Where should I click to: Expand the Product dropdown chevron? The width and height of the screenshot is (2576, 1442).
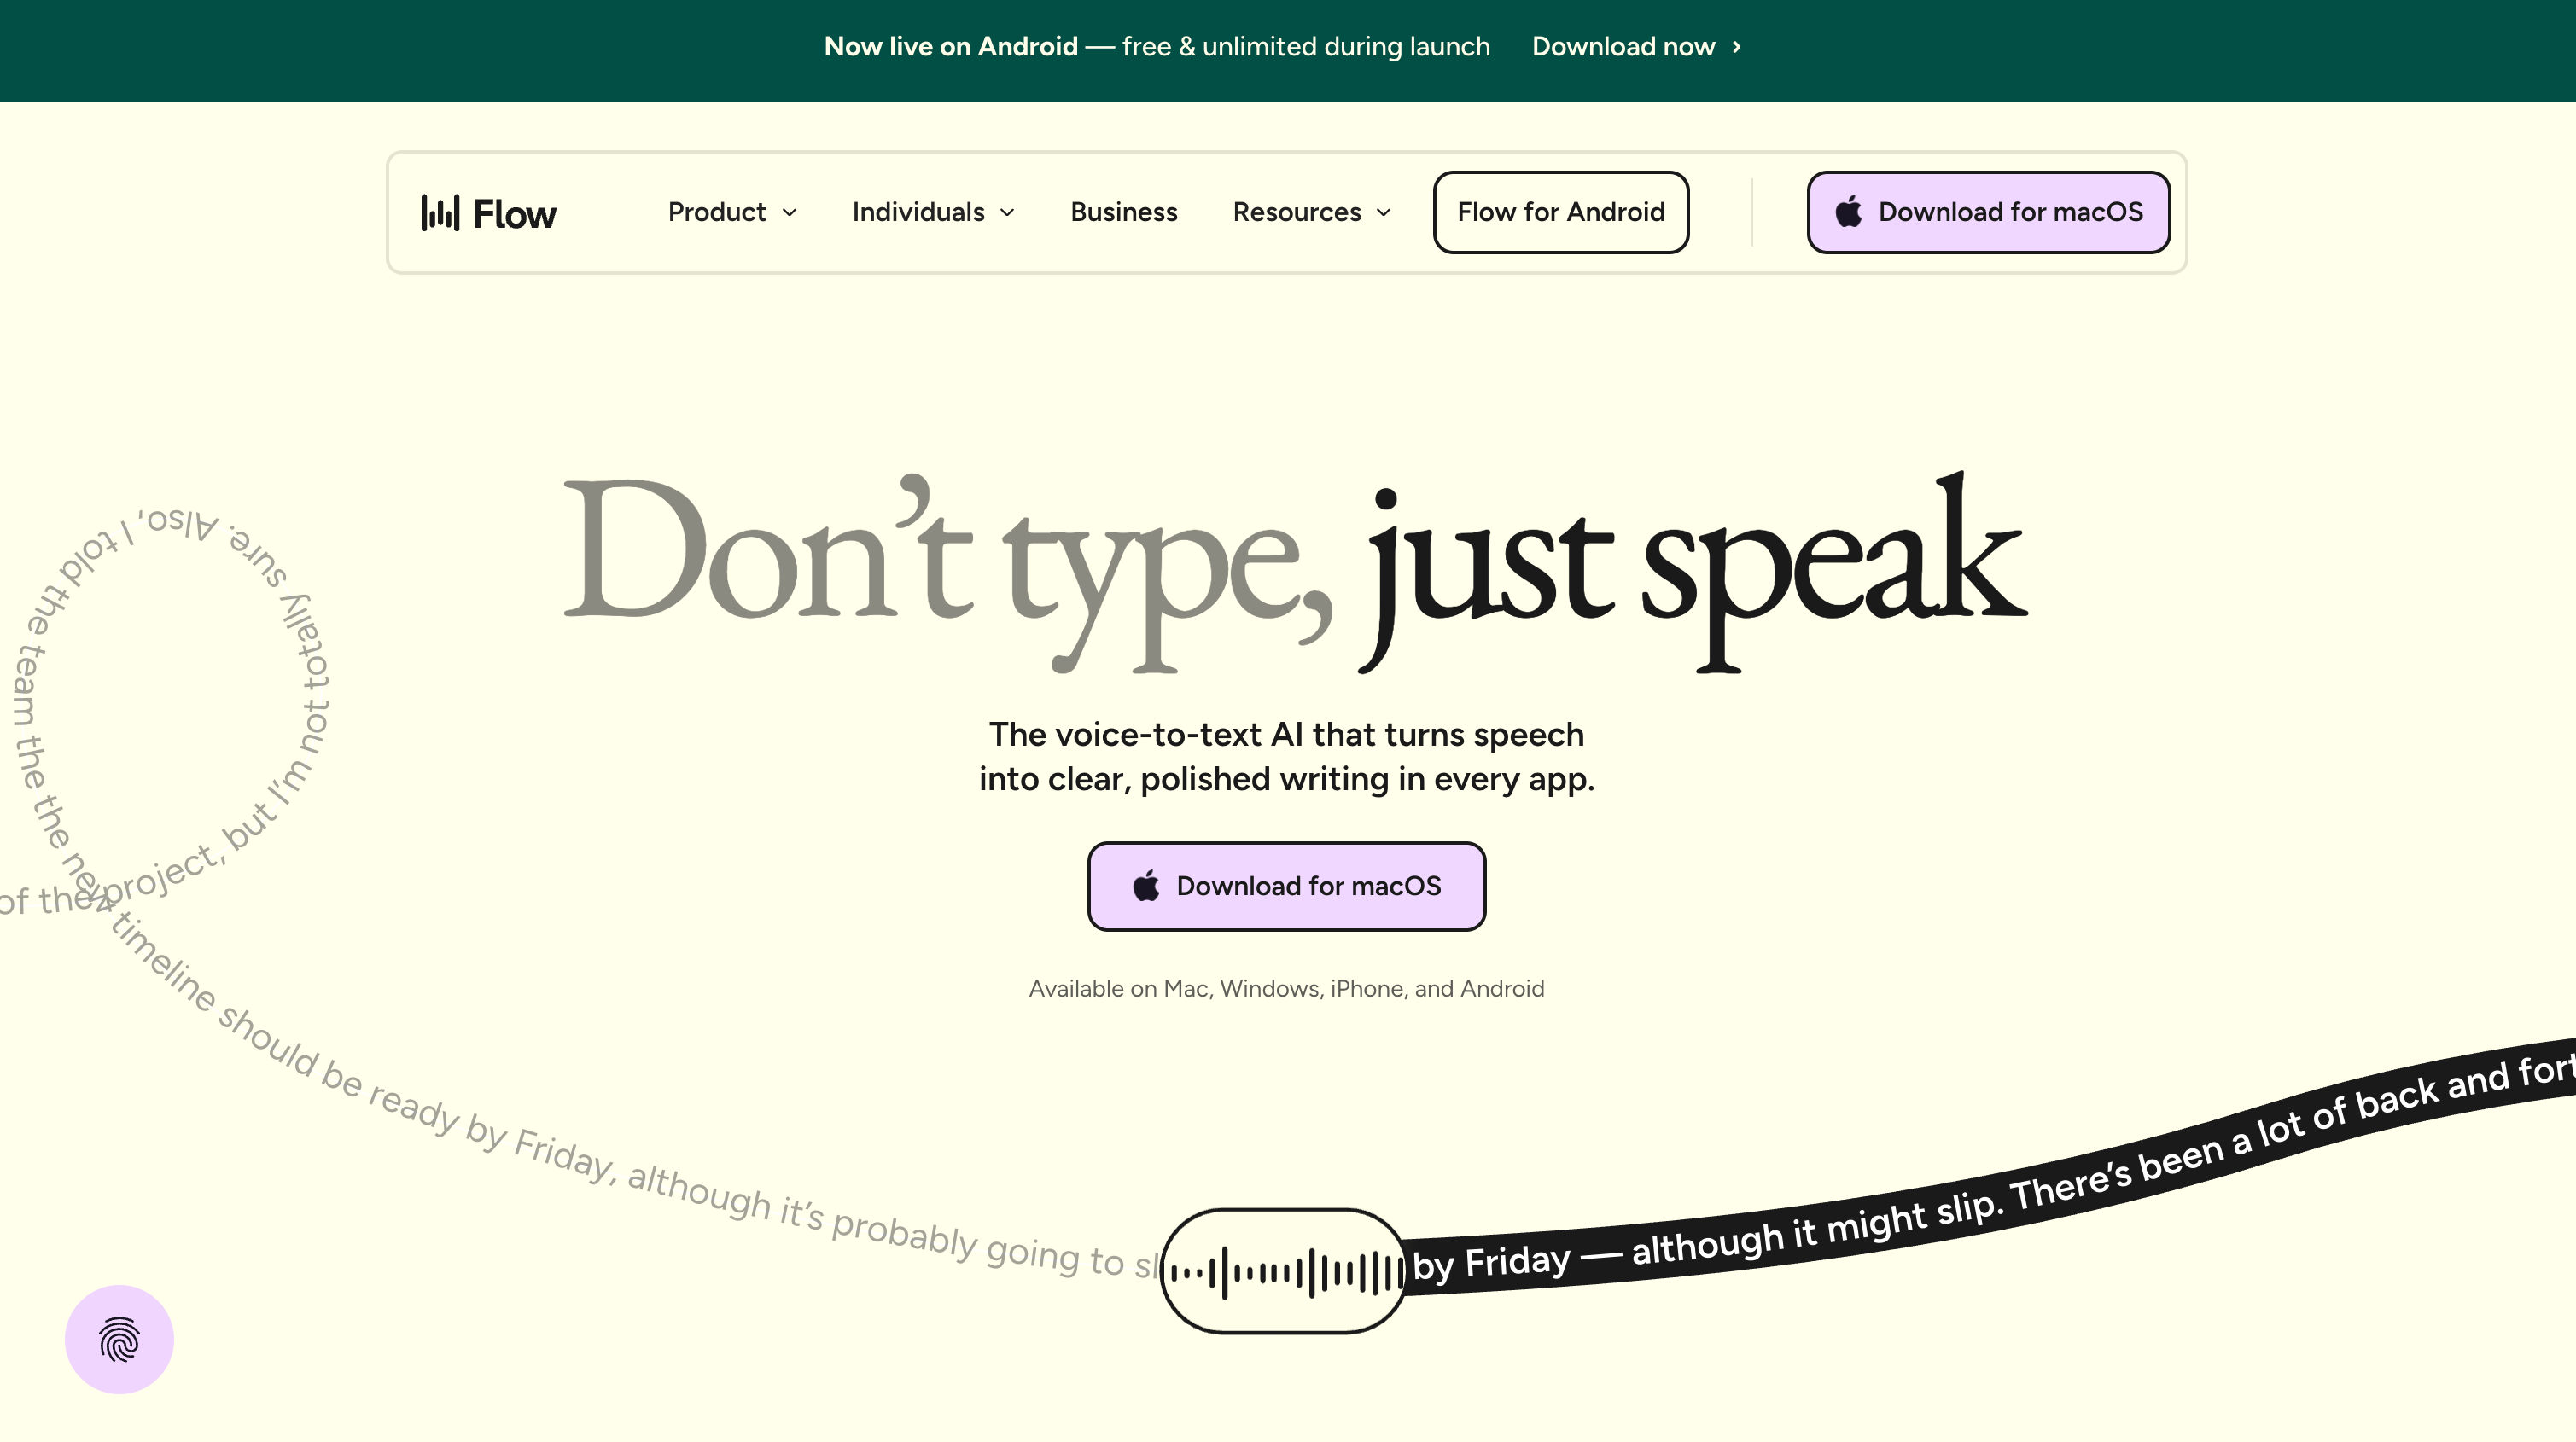789,213
